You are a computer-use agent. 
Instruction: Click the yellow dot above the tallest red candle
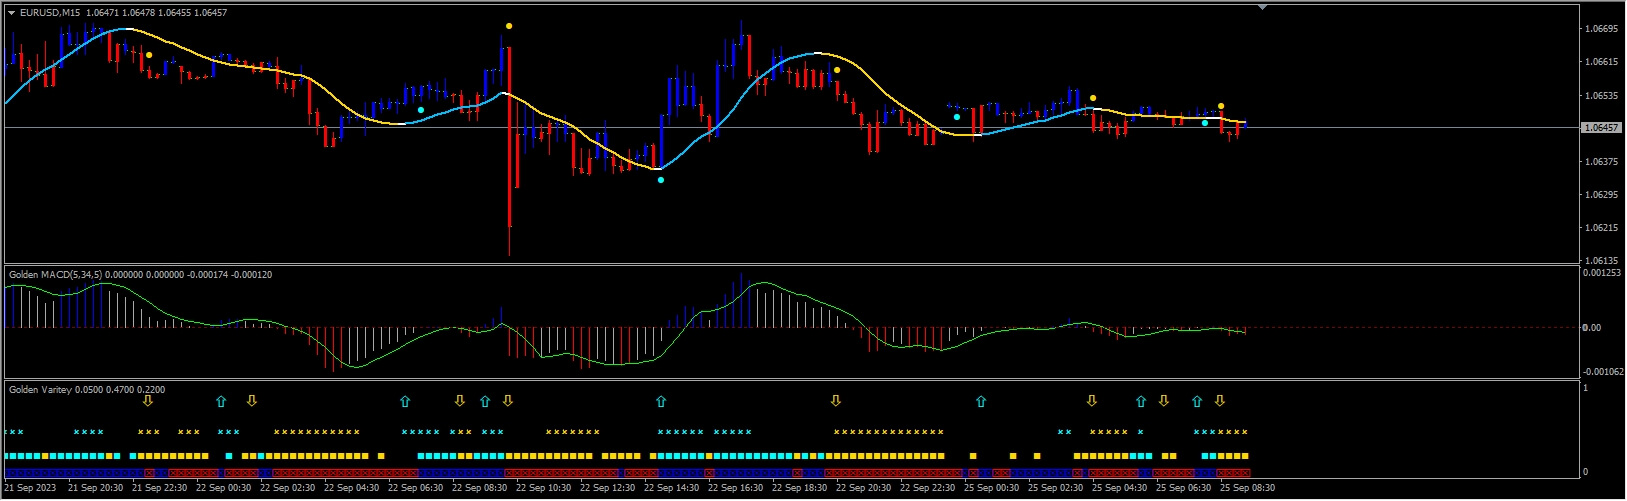(509, 26)
